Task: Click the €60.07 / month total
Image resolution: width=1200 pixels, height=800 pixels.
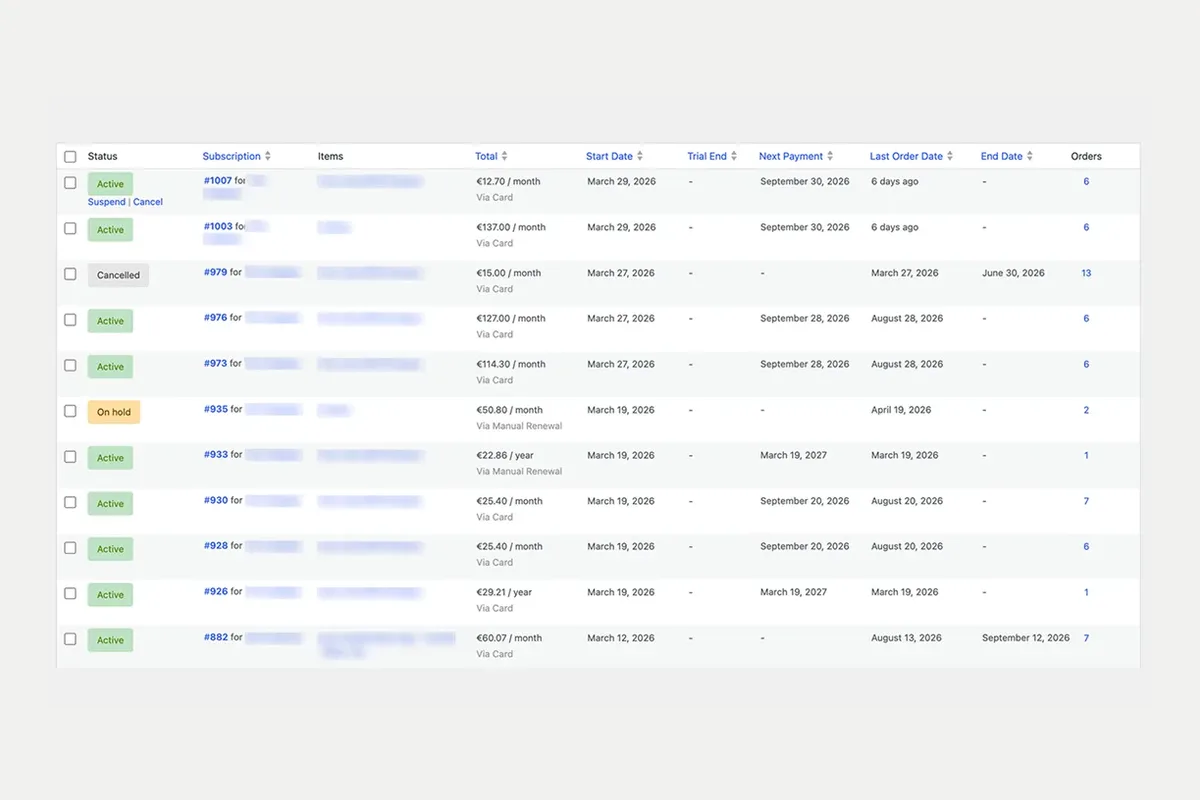Action: click(x=509, y=638)
